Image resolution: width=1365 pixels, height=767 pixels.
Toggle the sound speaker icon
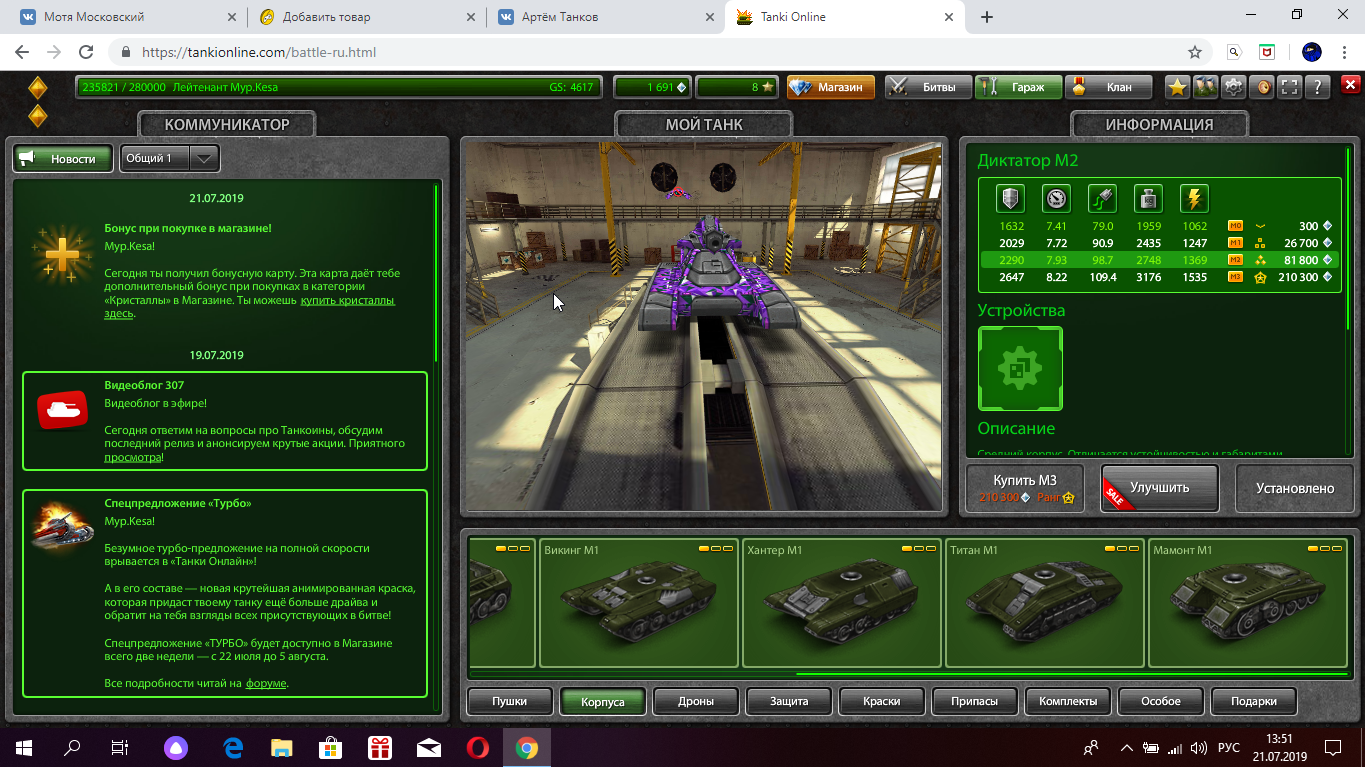pyautogui.click(x=1262, y=87)
